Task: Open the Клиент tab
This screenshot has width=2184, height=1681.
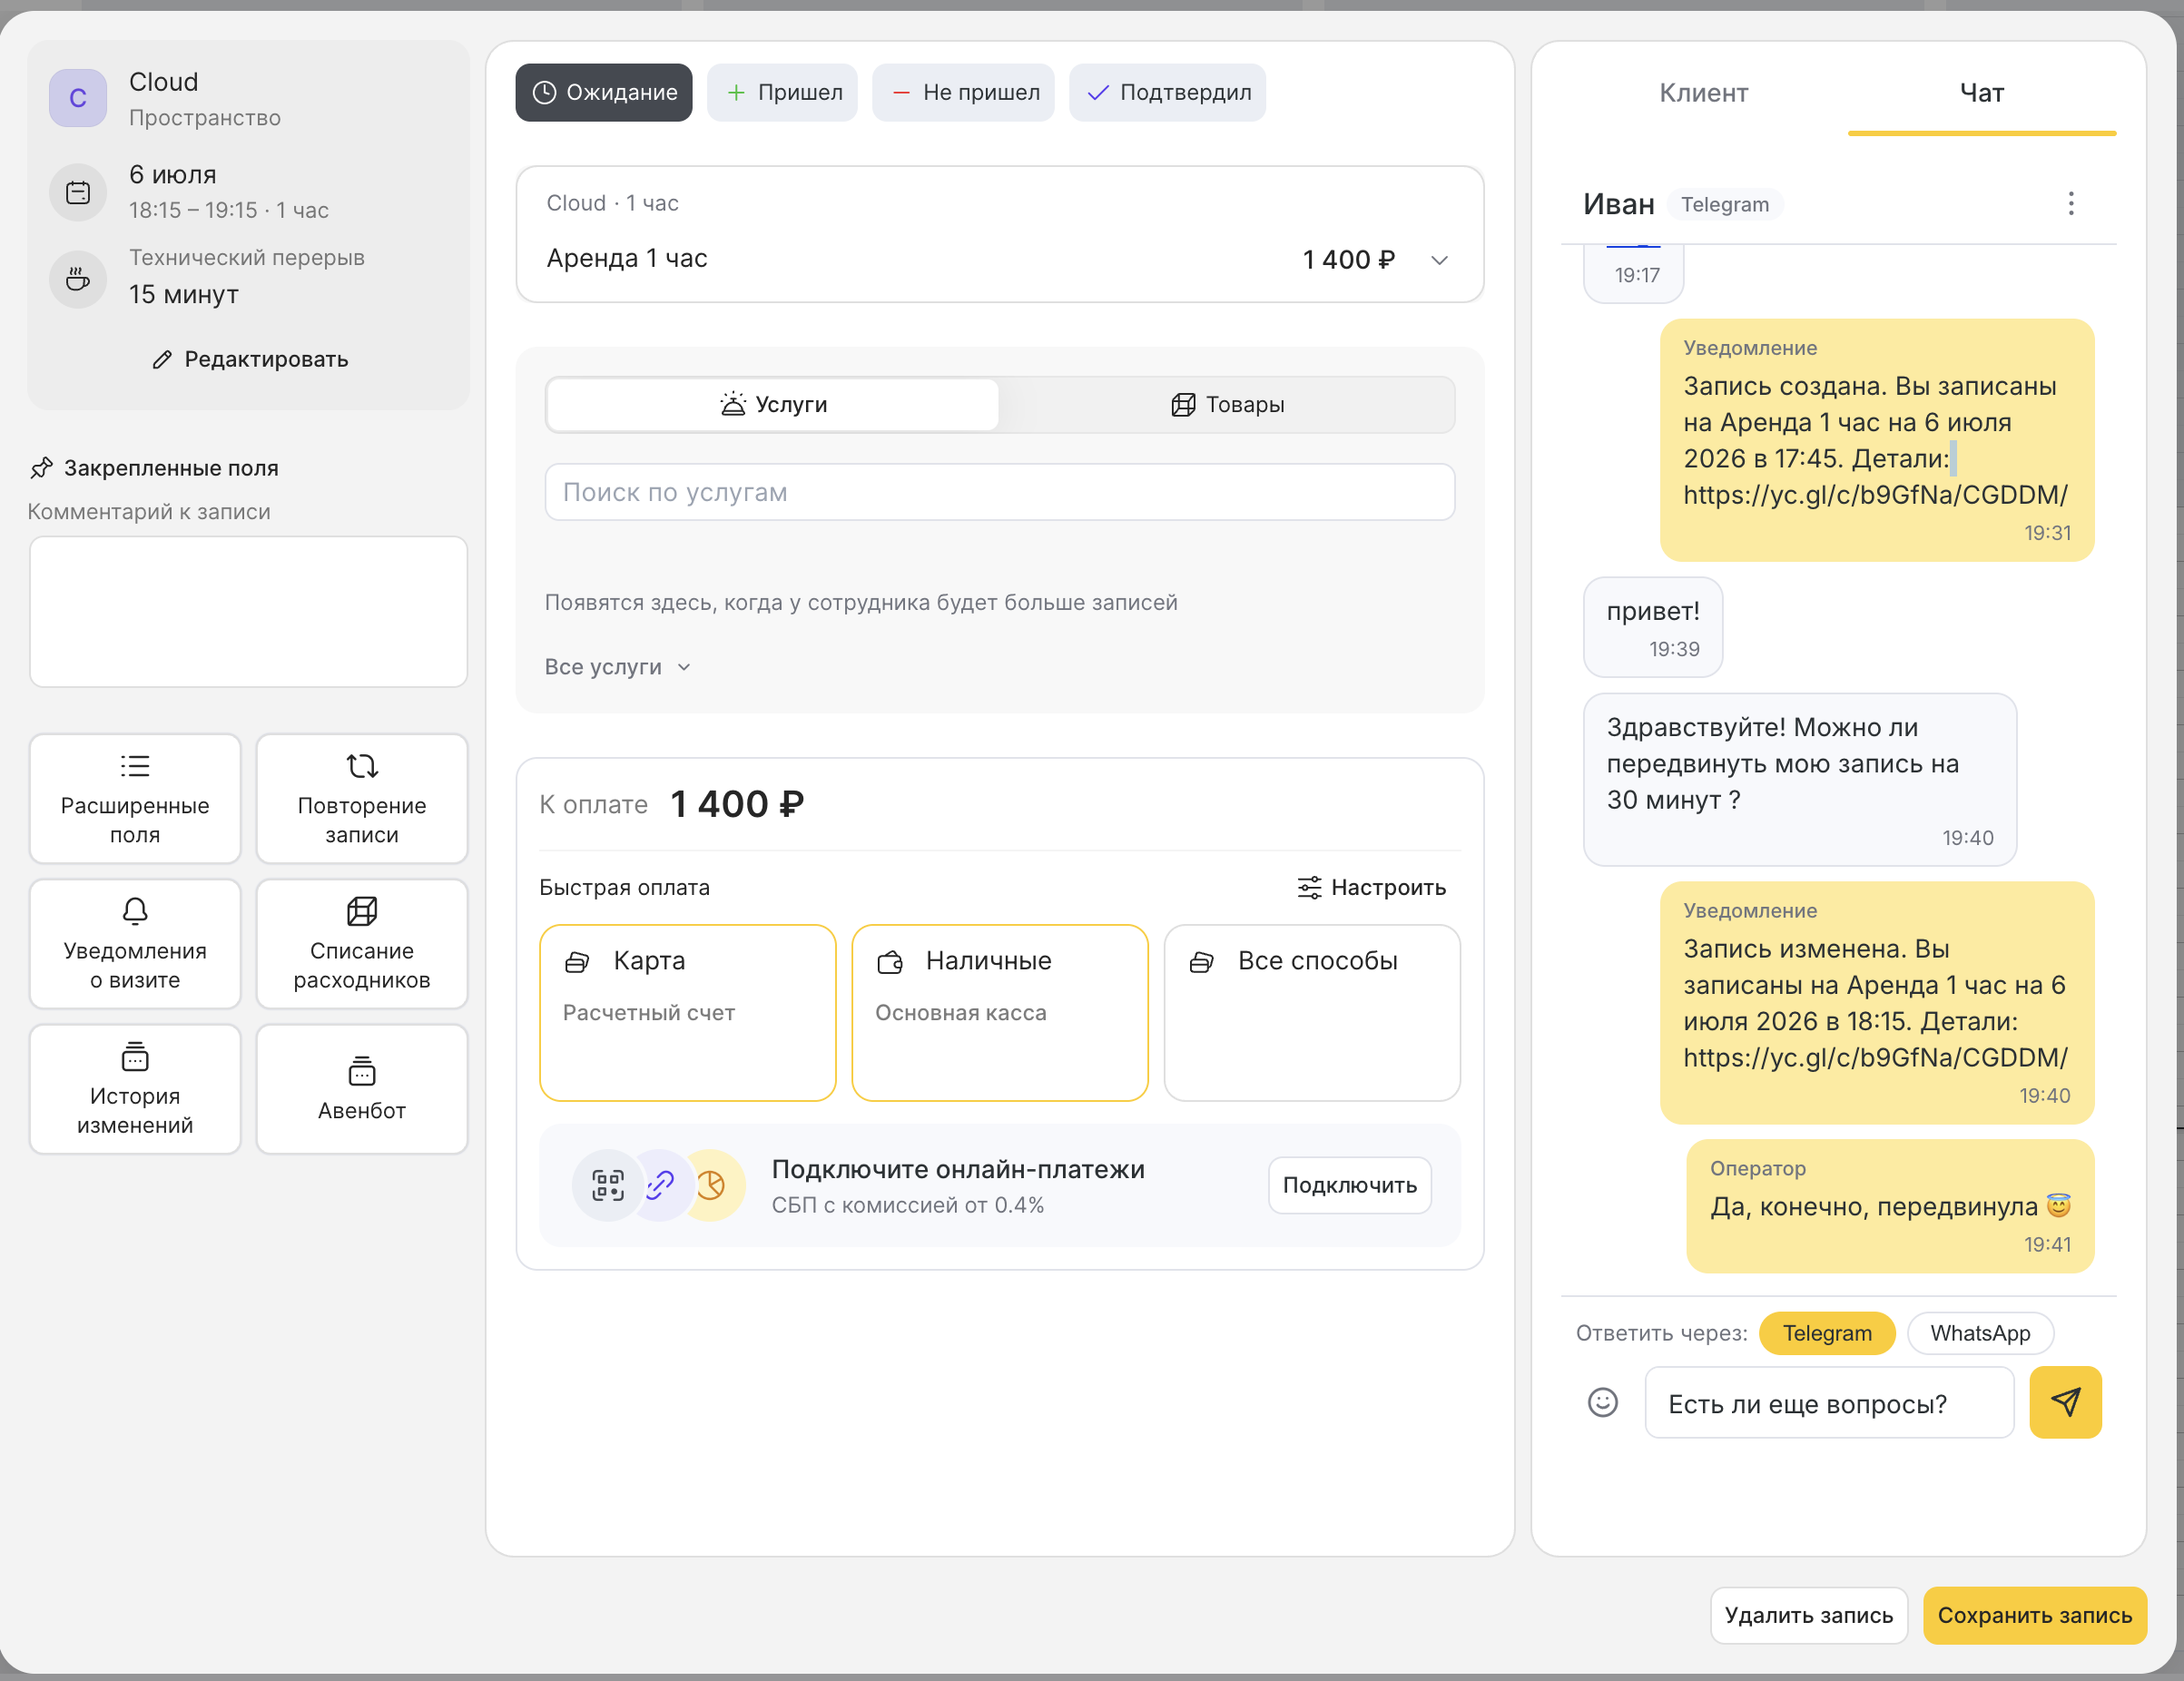Action: (1704, 93)
